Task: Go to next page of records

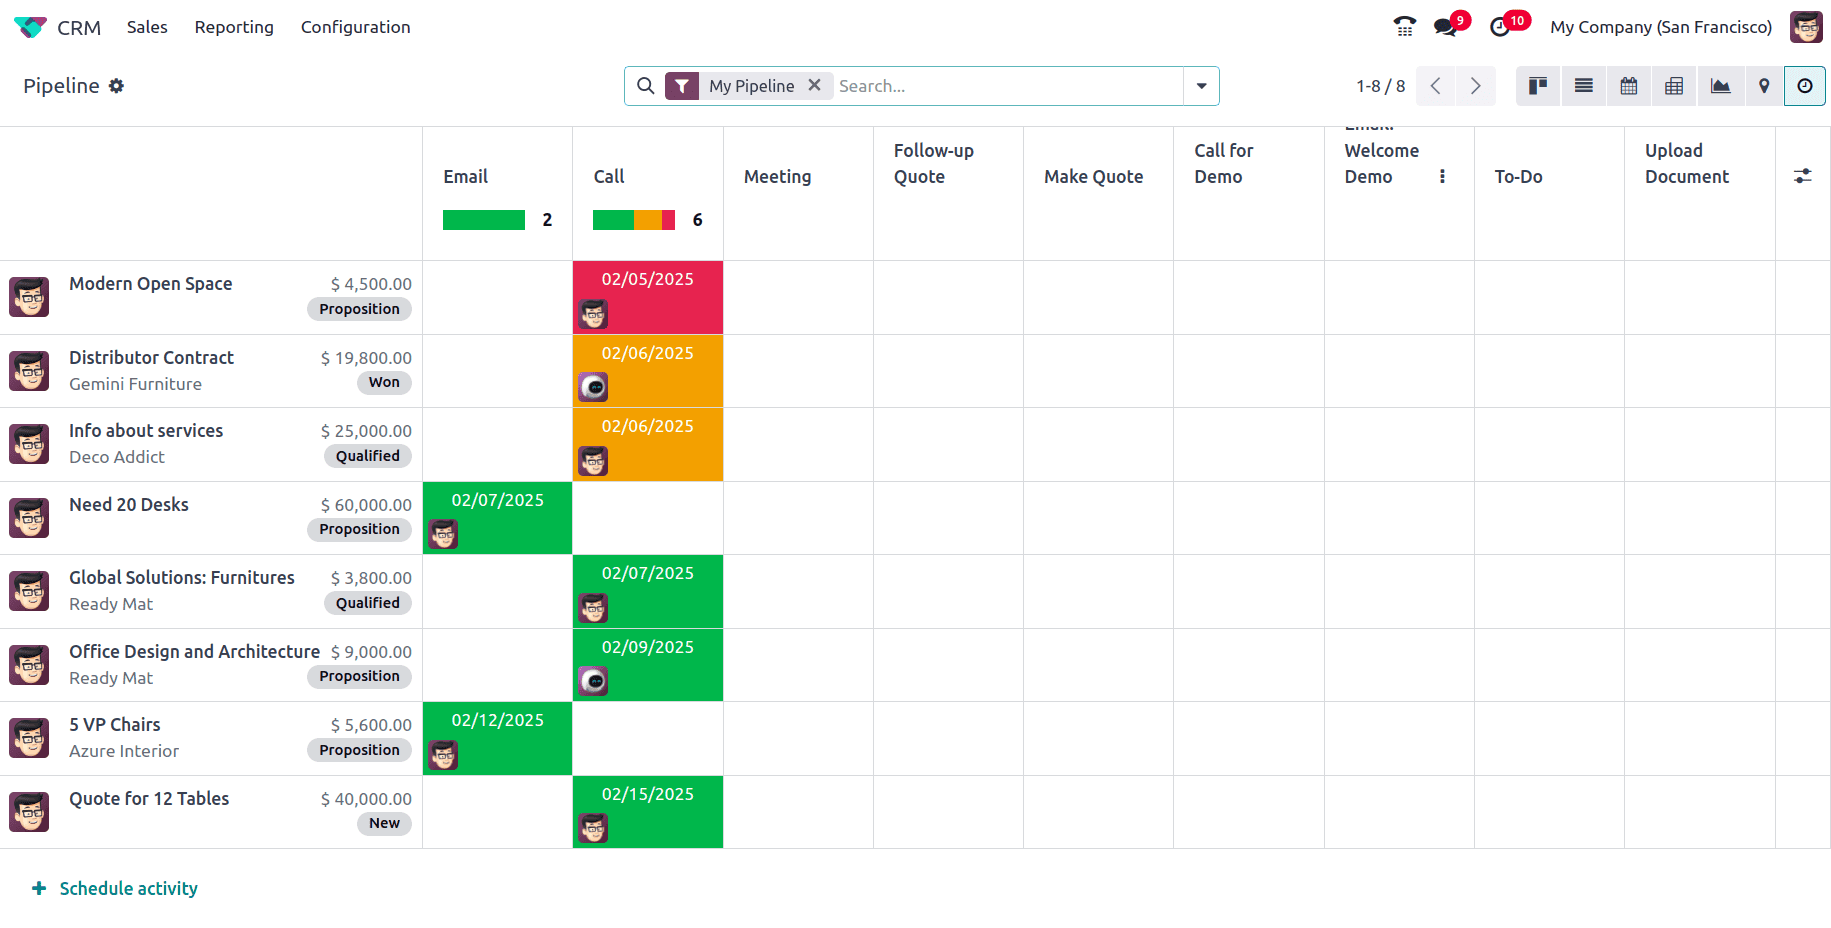Action: click(x=1475, y=86)
